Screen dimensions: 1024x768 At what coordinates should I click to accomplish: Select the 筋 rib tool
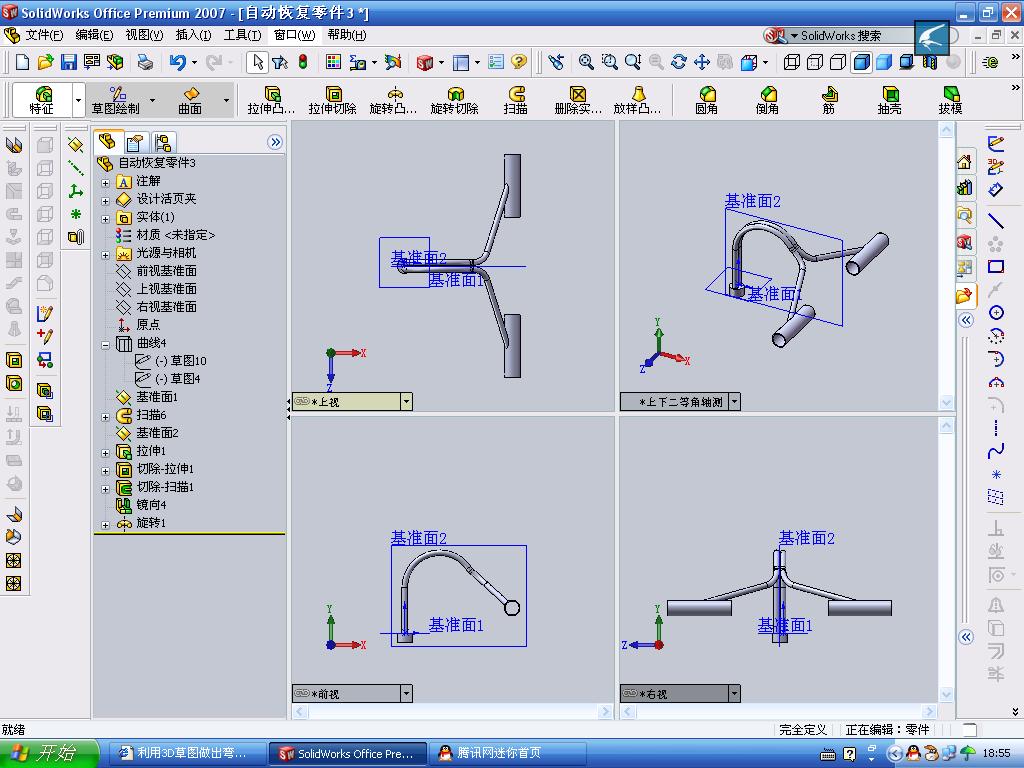click(829, 101)
